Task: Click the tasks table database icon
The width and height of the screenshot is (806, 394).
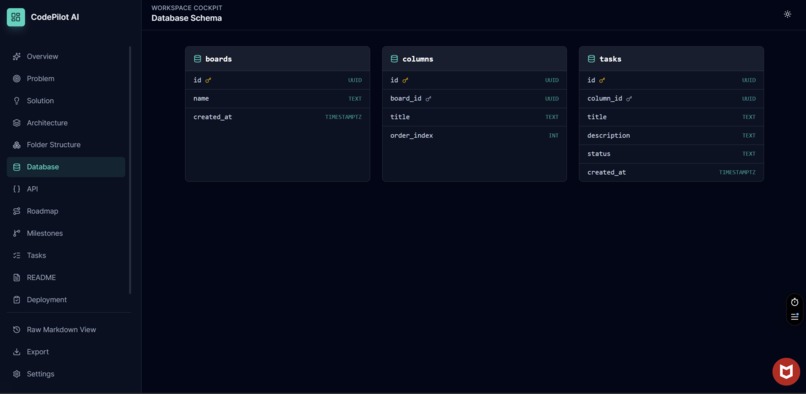Action: click(591, 59)
